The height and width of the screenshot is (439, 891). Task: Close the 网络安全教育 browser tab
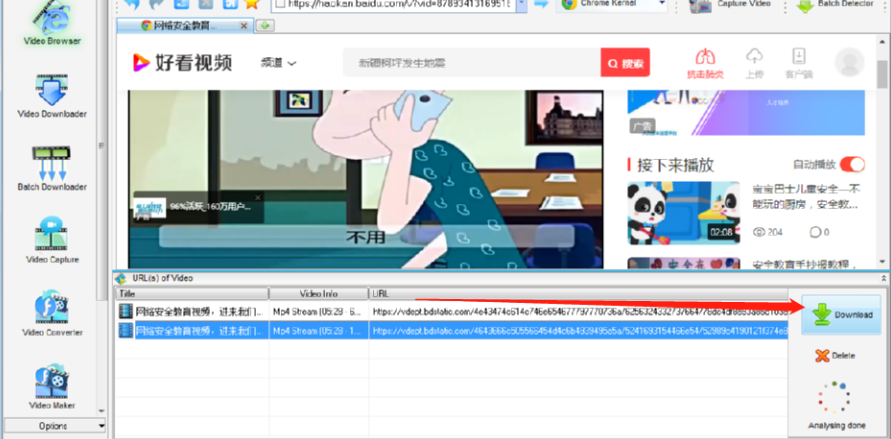pos(244,26)
